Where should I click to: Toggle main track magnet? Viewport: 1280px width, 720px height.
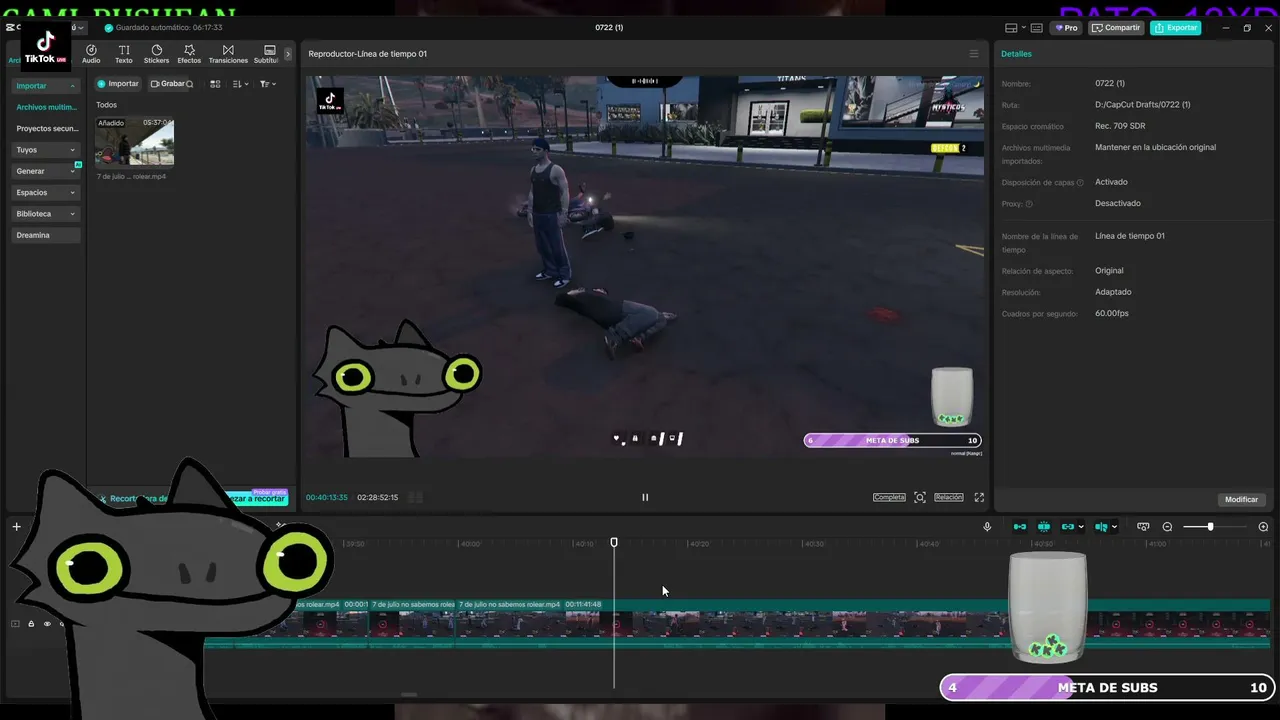pyautogui.click(x=1020, y=527)
